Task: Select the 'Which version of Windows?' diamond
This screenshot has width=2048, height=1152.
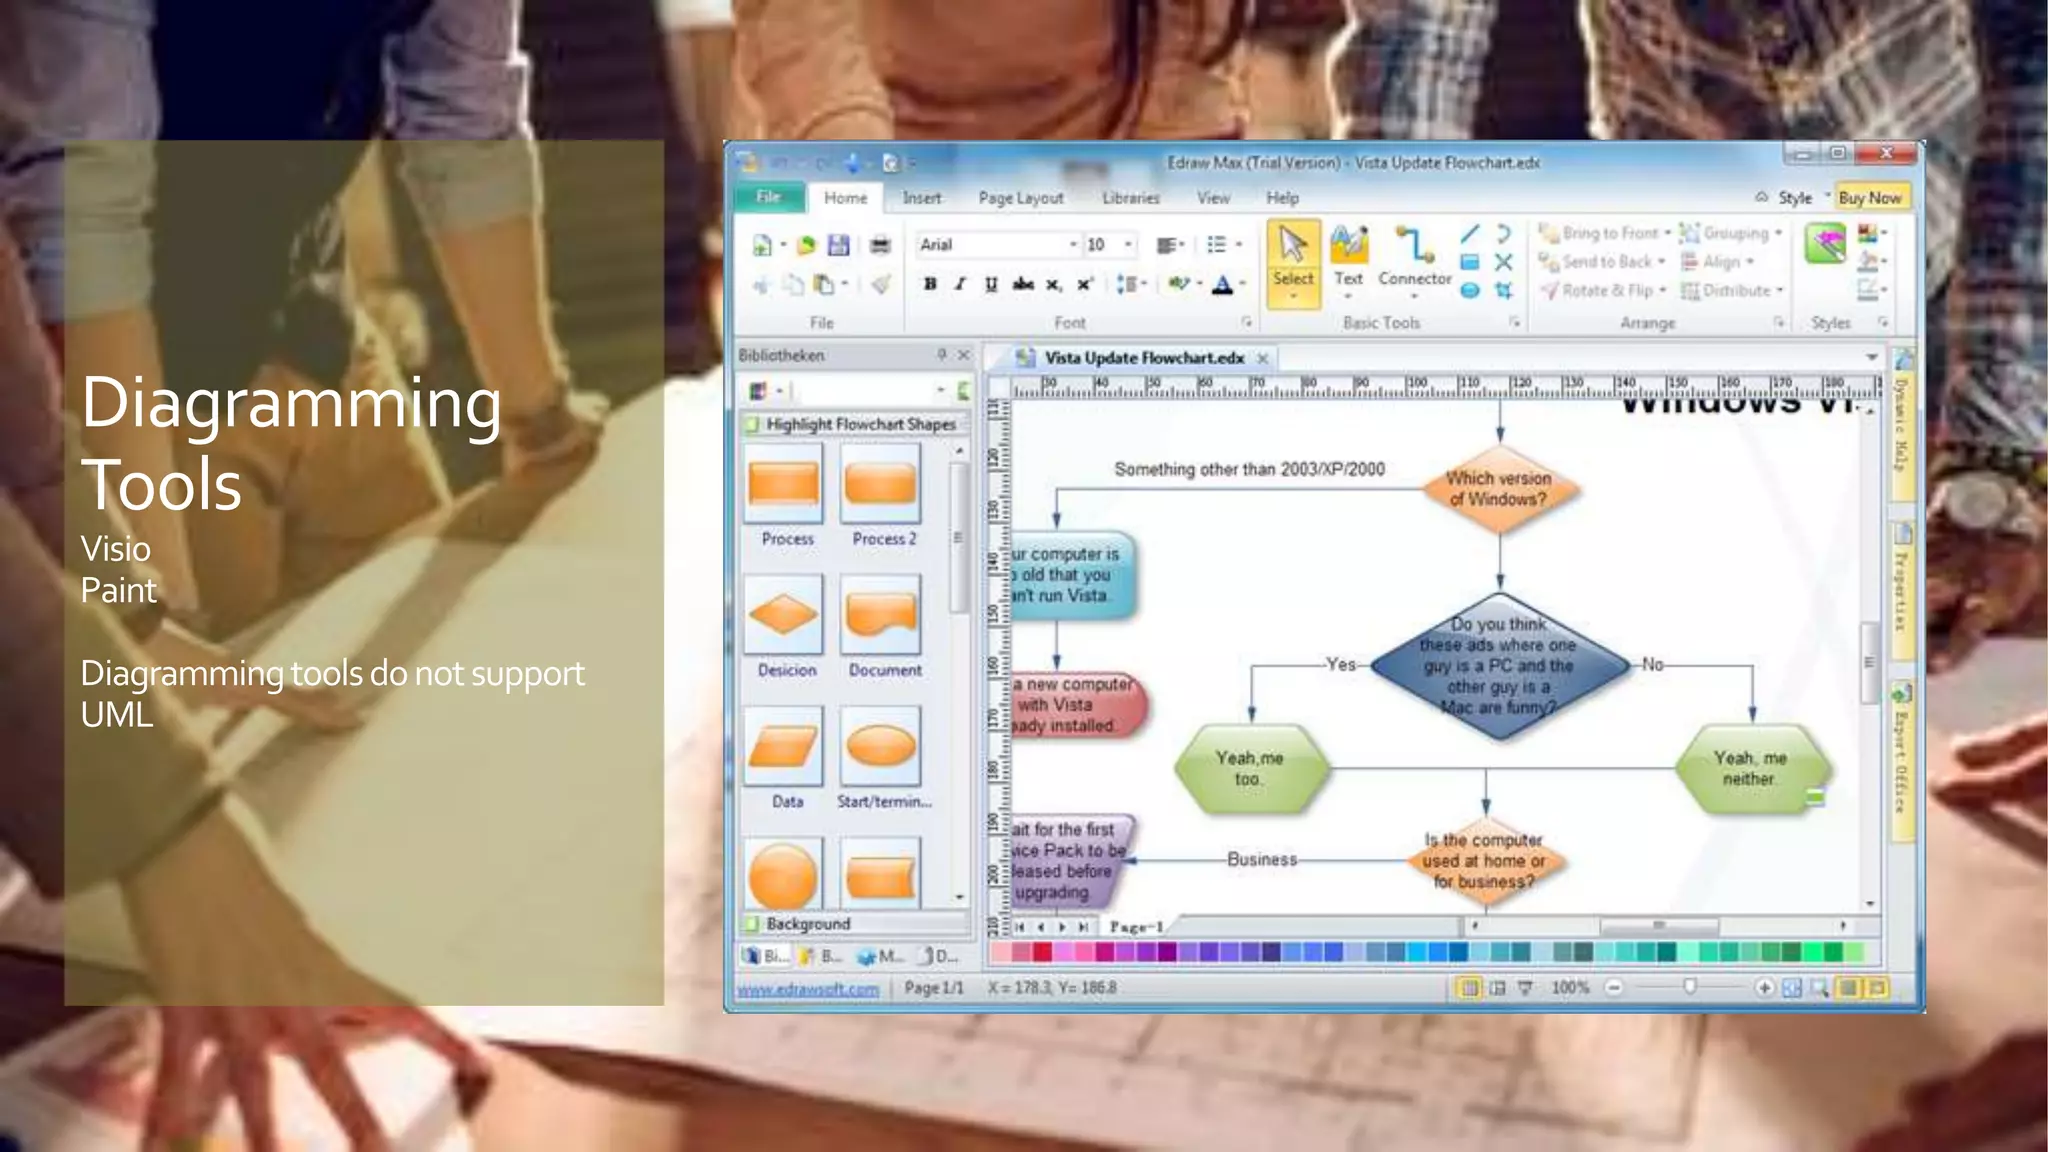Action: (x=1499, y=489)
